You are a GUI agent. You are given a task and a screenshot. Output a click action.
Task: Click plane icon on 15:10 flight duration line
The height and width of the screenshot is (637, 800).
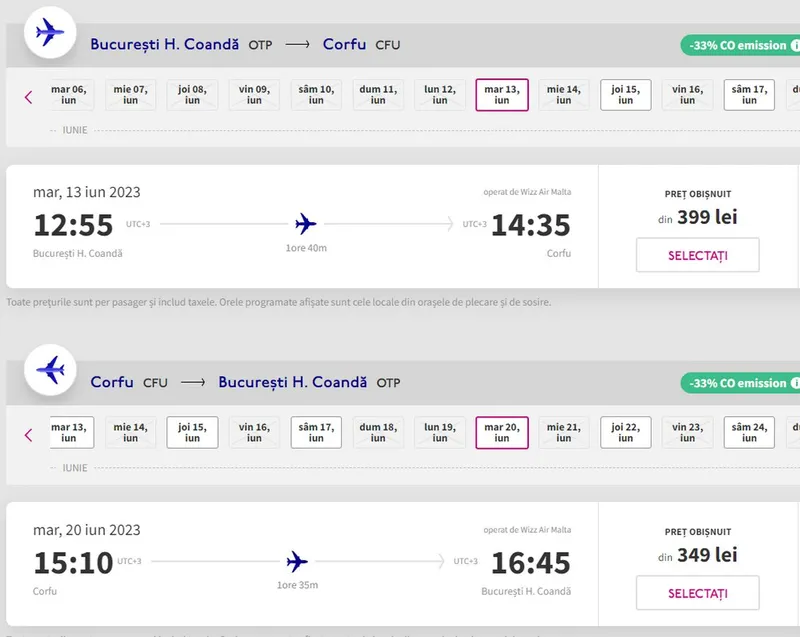pos(297,562)
